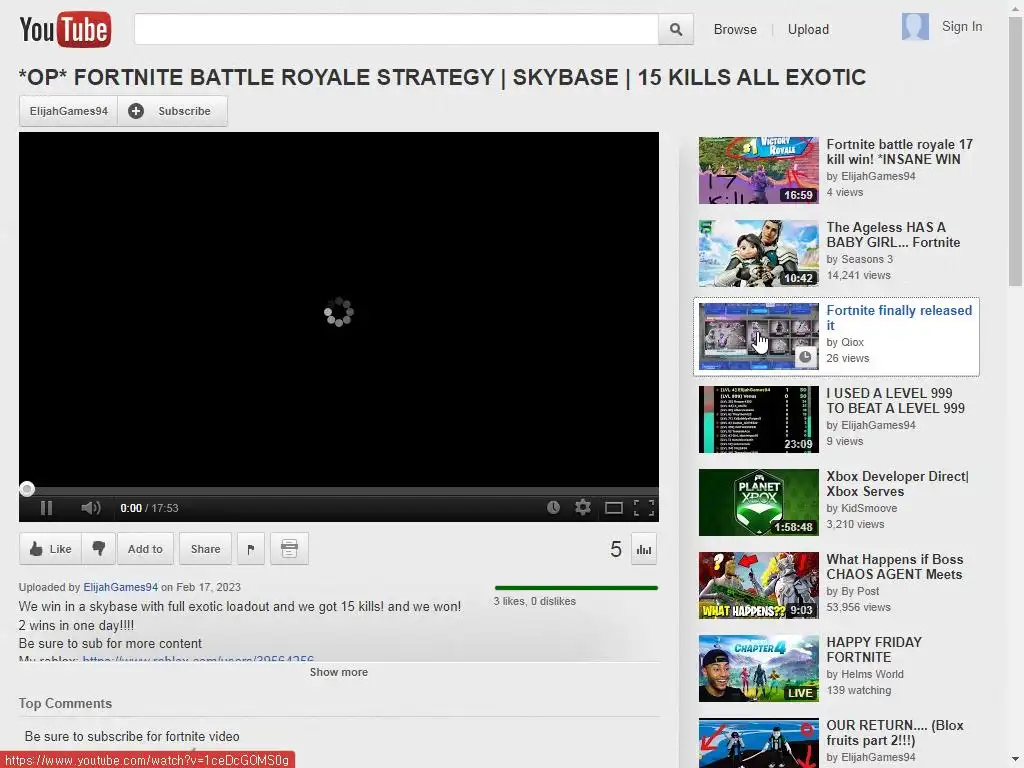
Task: Open the ElijahGames94 channel button
Action: 69,111
